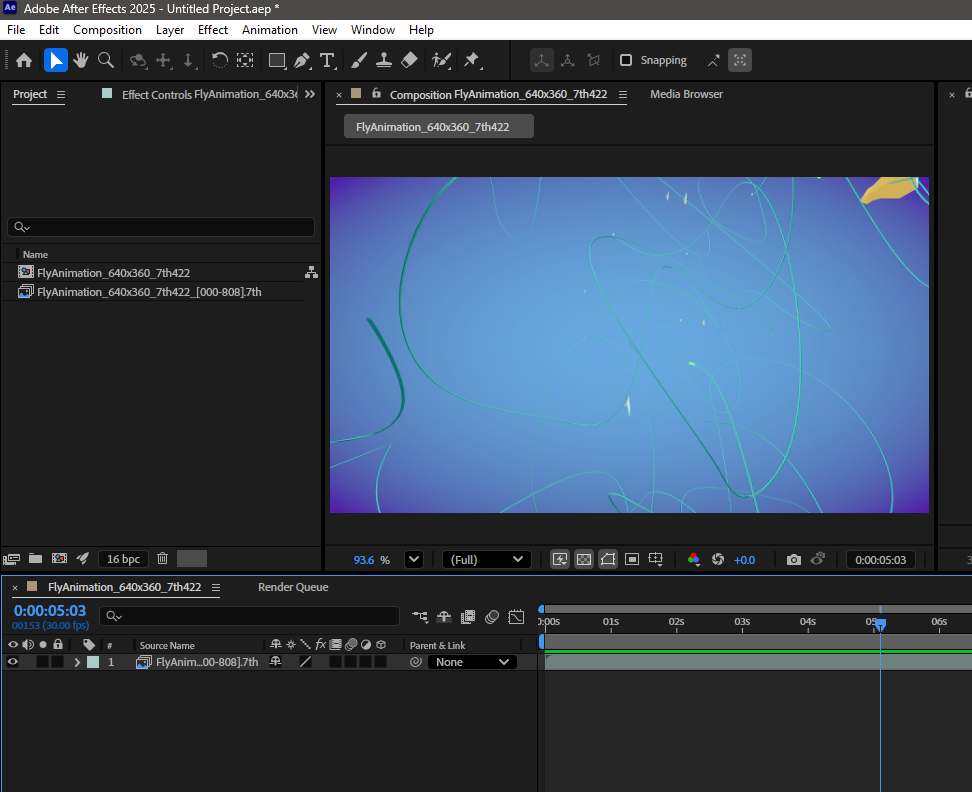Image resolution: width=972 pixels, height=792 pixels.
Task: Open the viewer resolution (Full) dropdown
Action: click(487, 560)
